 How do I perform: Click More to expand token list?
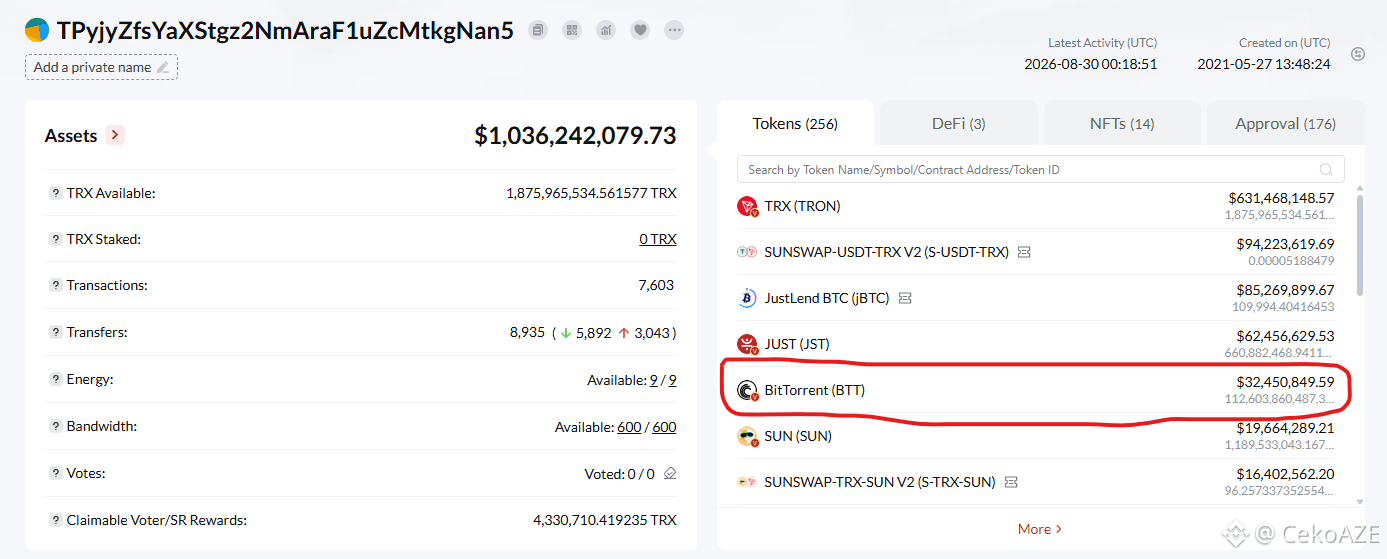pyautogui.click(x=1040, y=529)
